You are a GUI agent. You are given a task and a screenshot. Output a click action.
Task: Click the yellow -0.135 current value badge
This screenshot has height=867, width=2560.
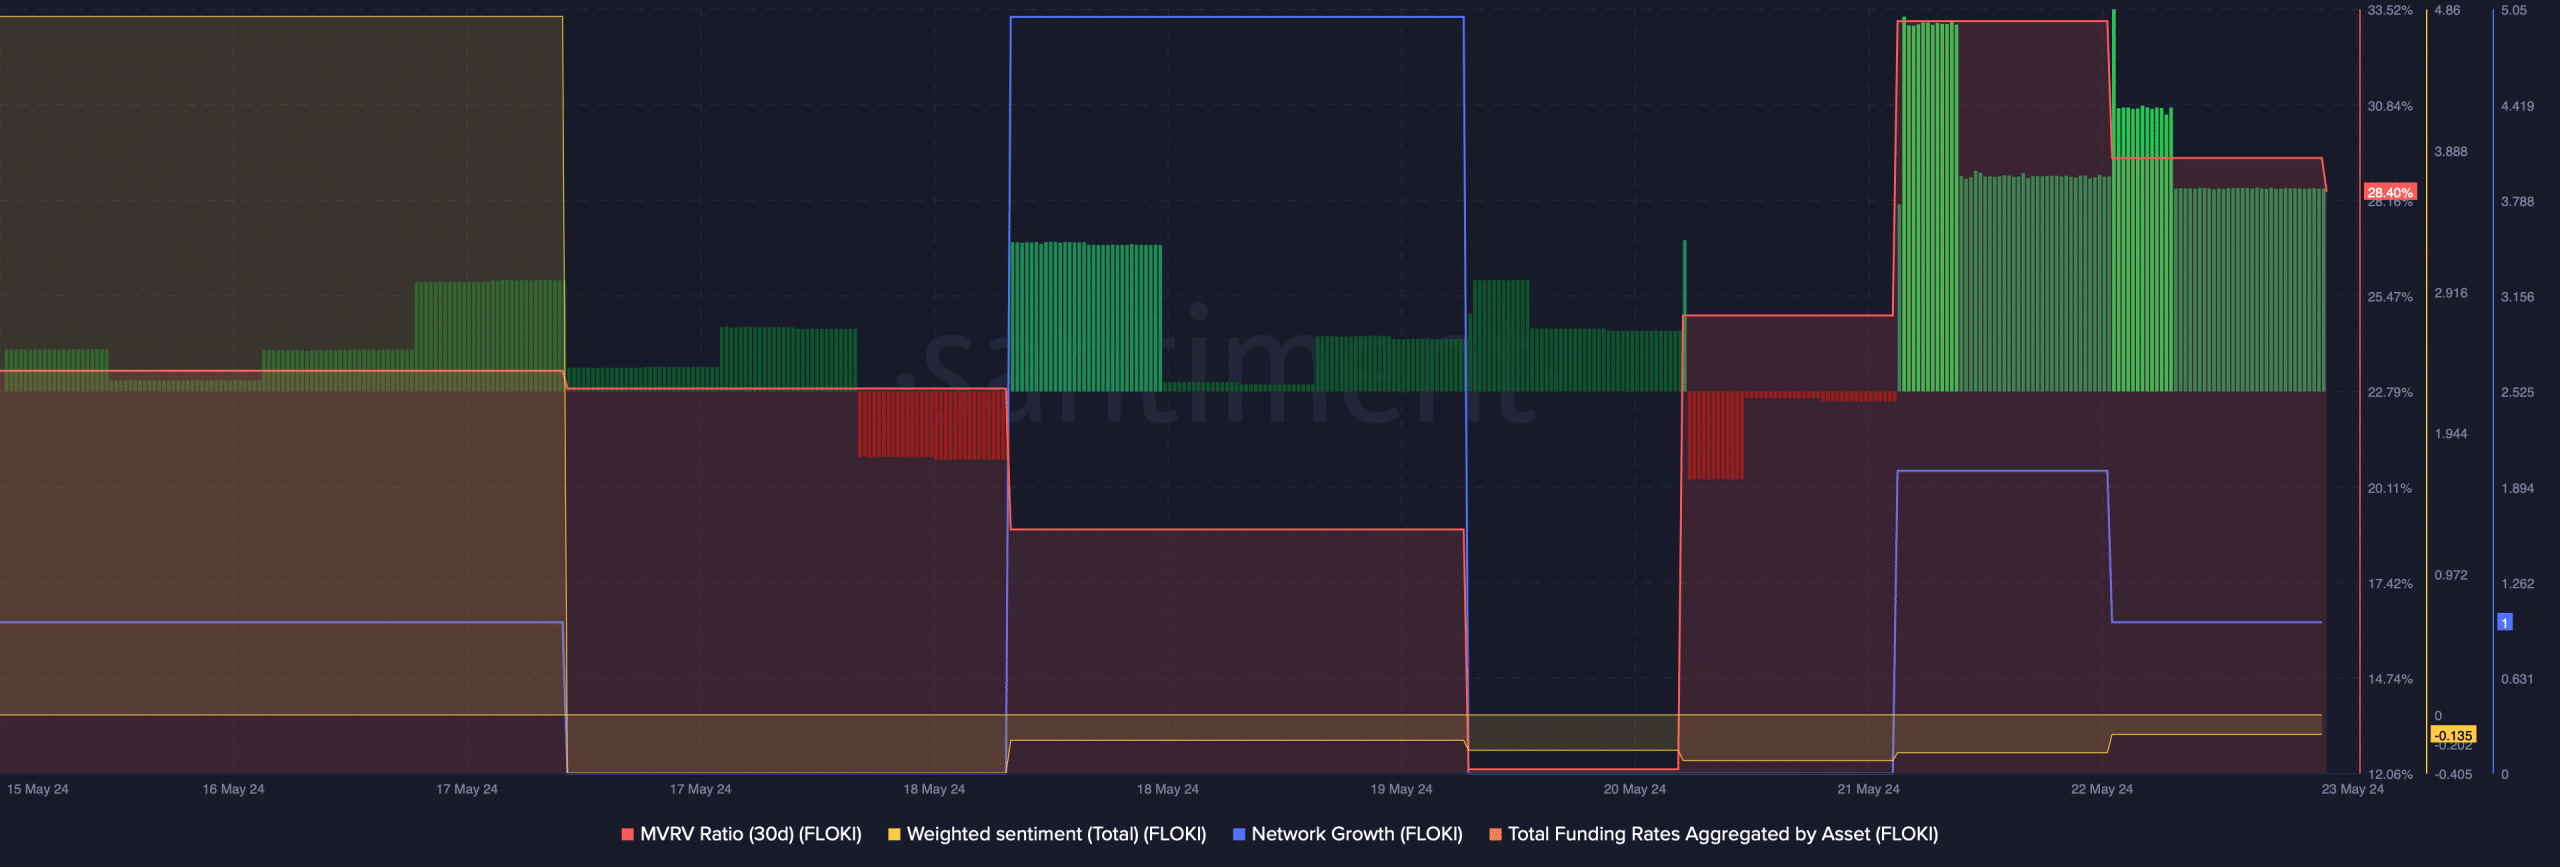[2453, 735]
